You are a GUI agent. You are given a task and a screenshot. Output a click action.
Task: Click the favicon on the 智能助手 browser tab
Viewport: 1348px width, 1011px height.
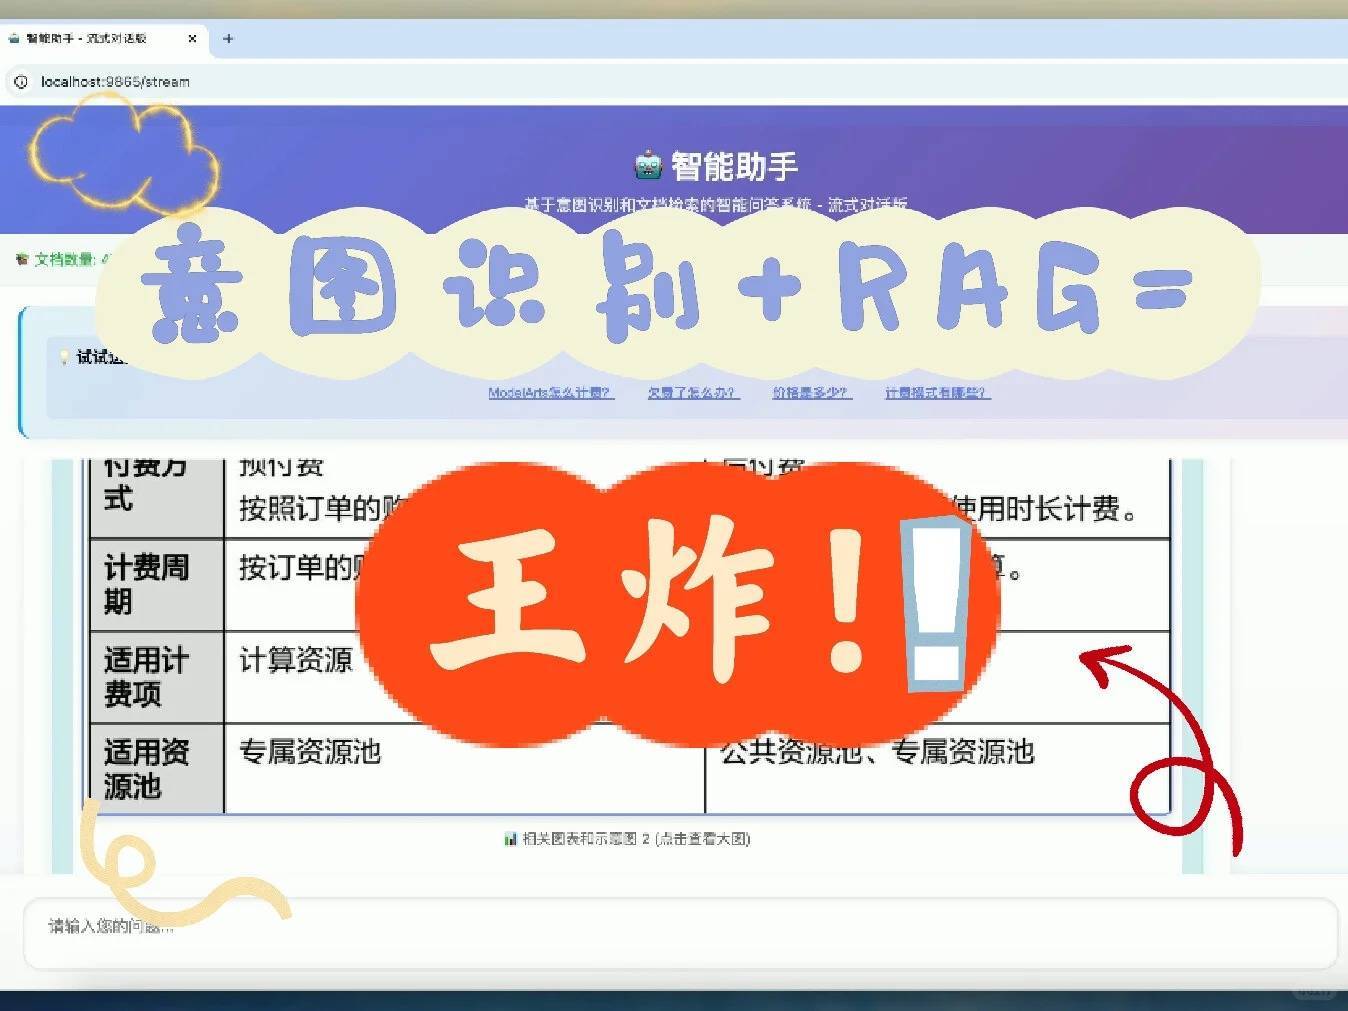14,38
